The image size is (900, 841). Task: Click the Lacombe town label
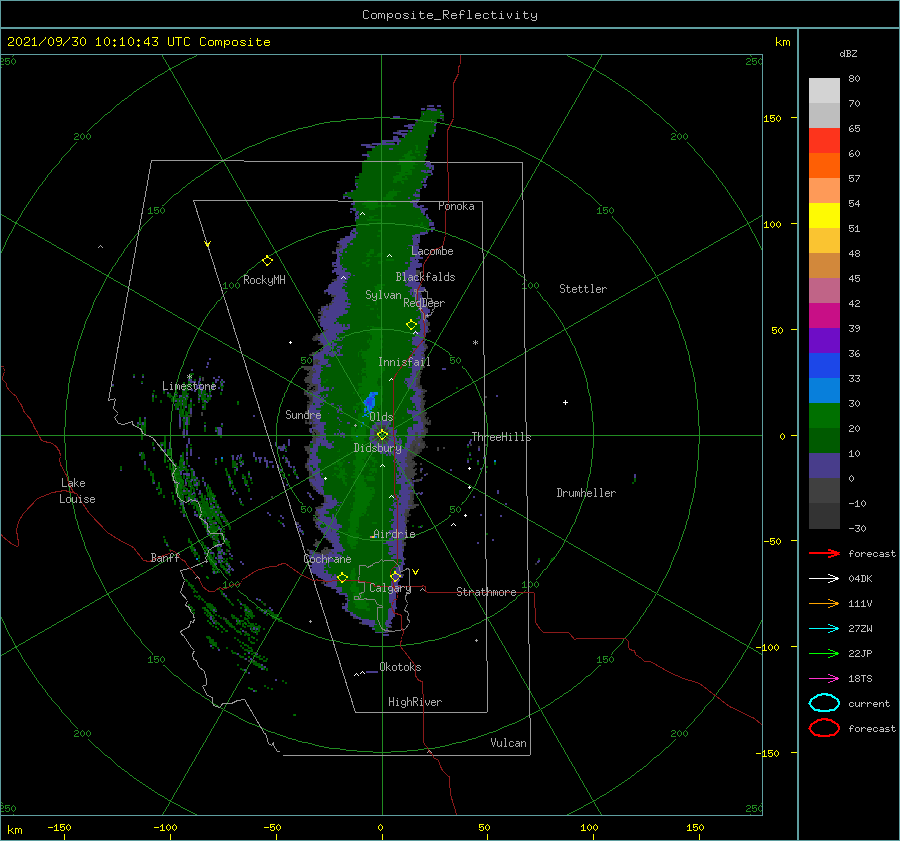pos(432,251)
